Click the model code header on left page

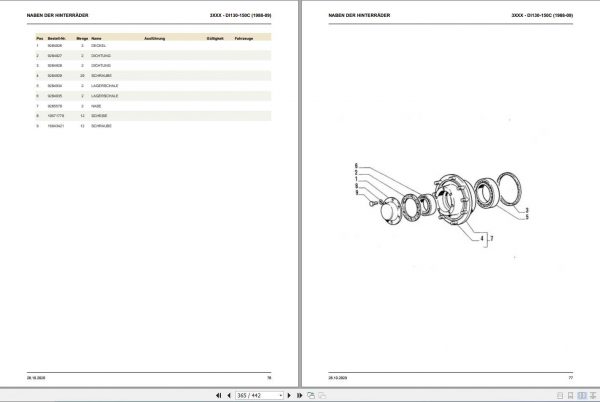[x=240, y=15]
